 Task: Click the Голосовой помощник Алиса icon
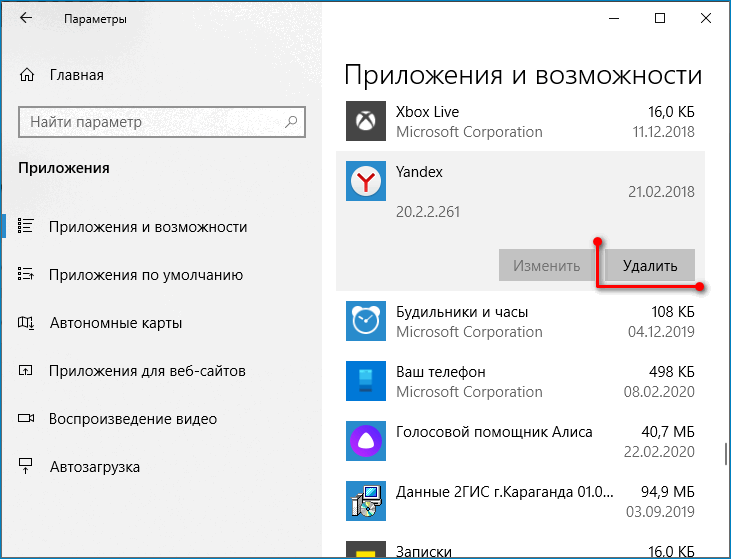pos(365,441)
